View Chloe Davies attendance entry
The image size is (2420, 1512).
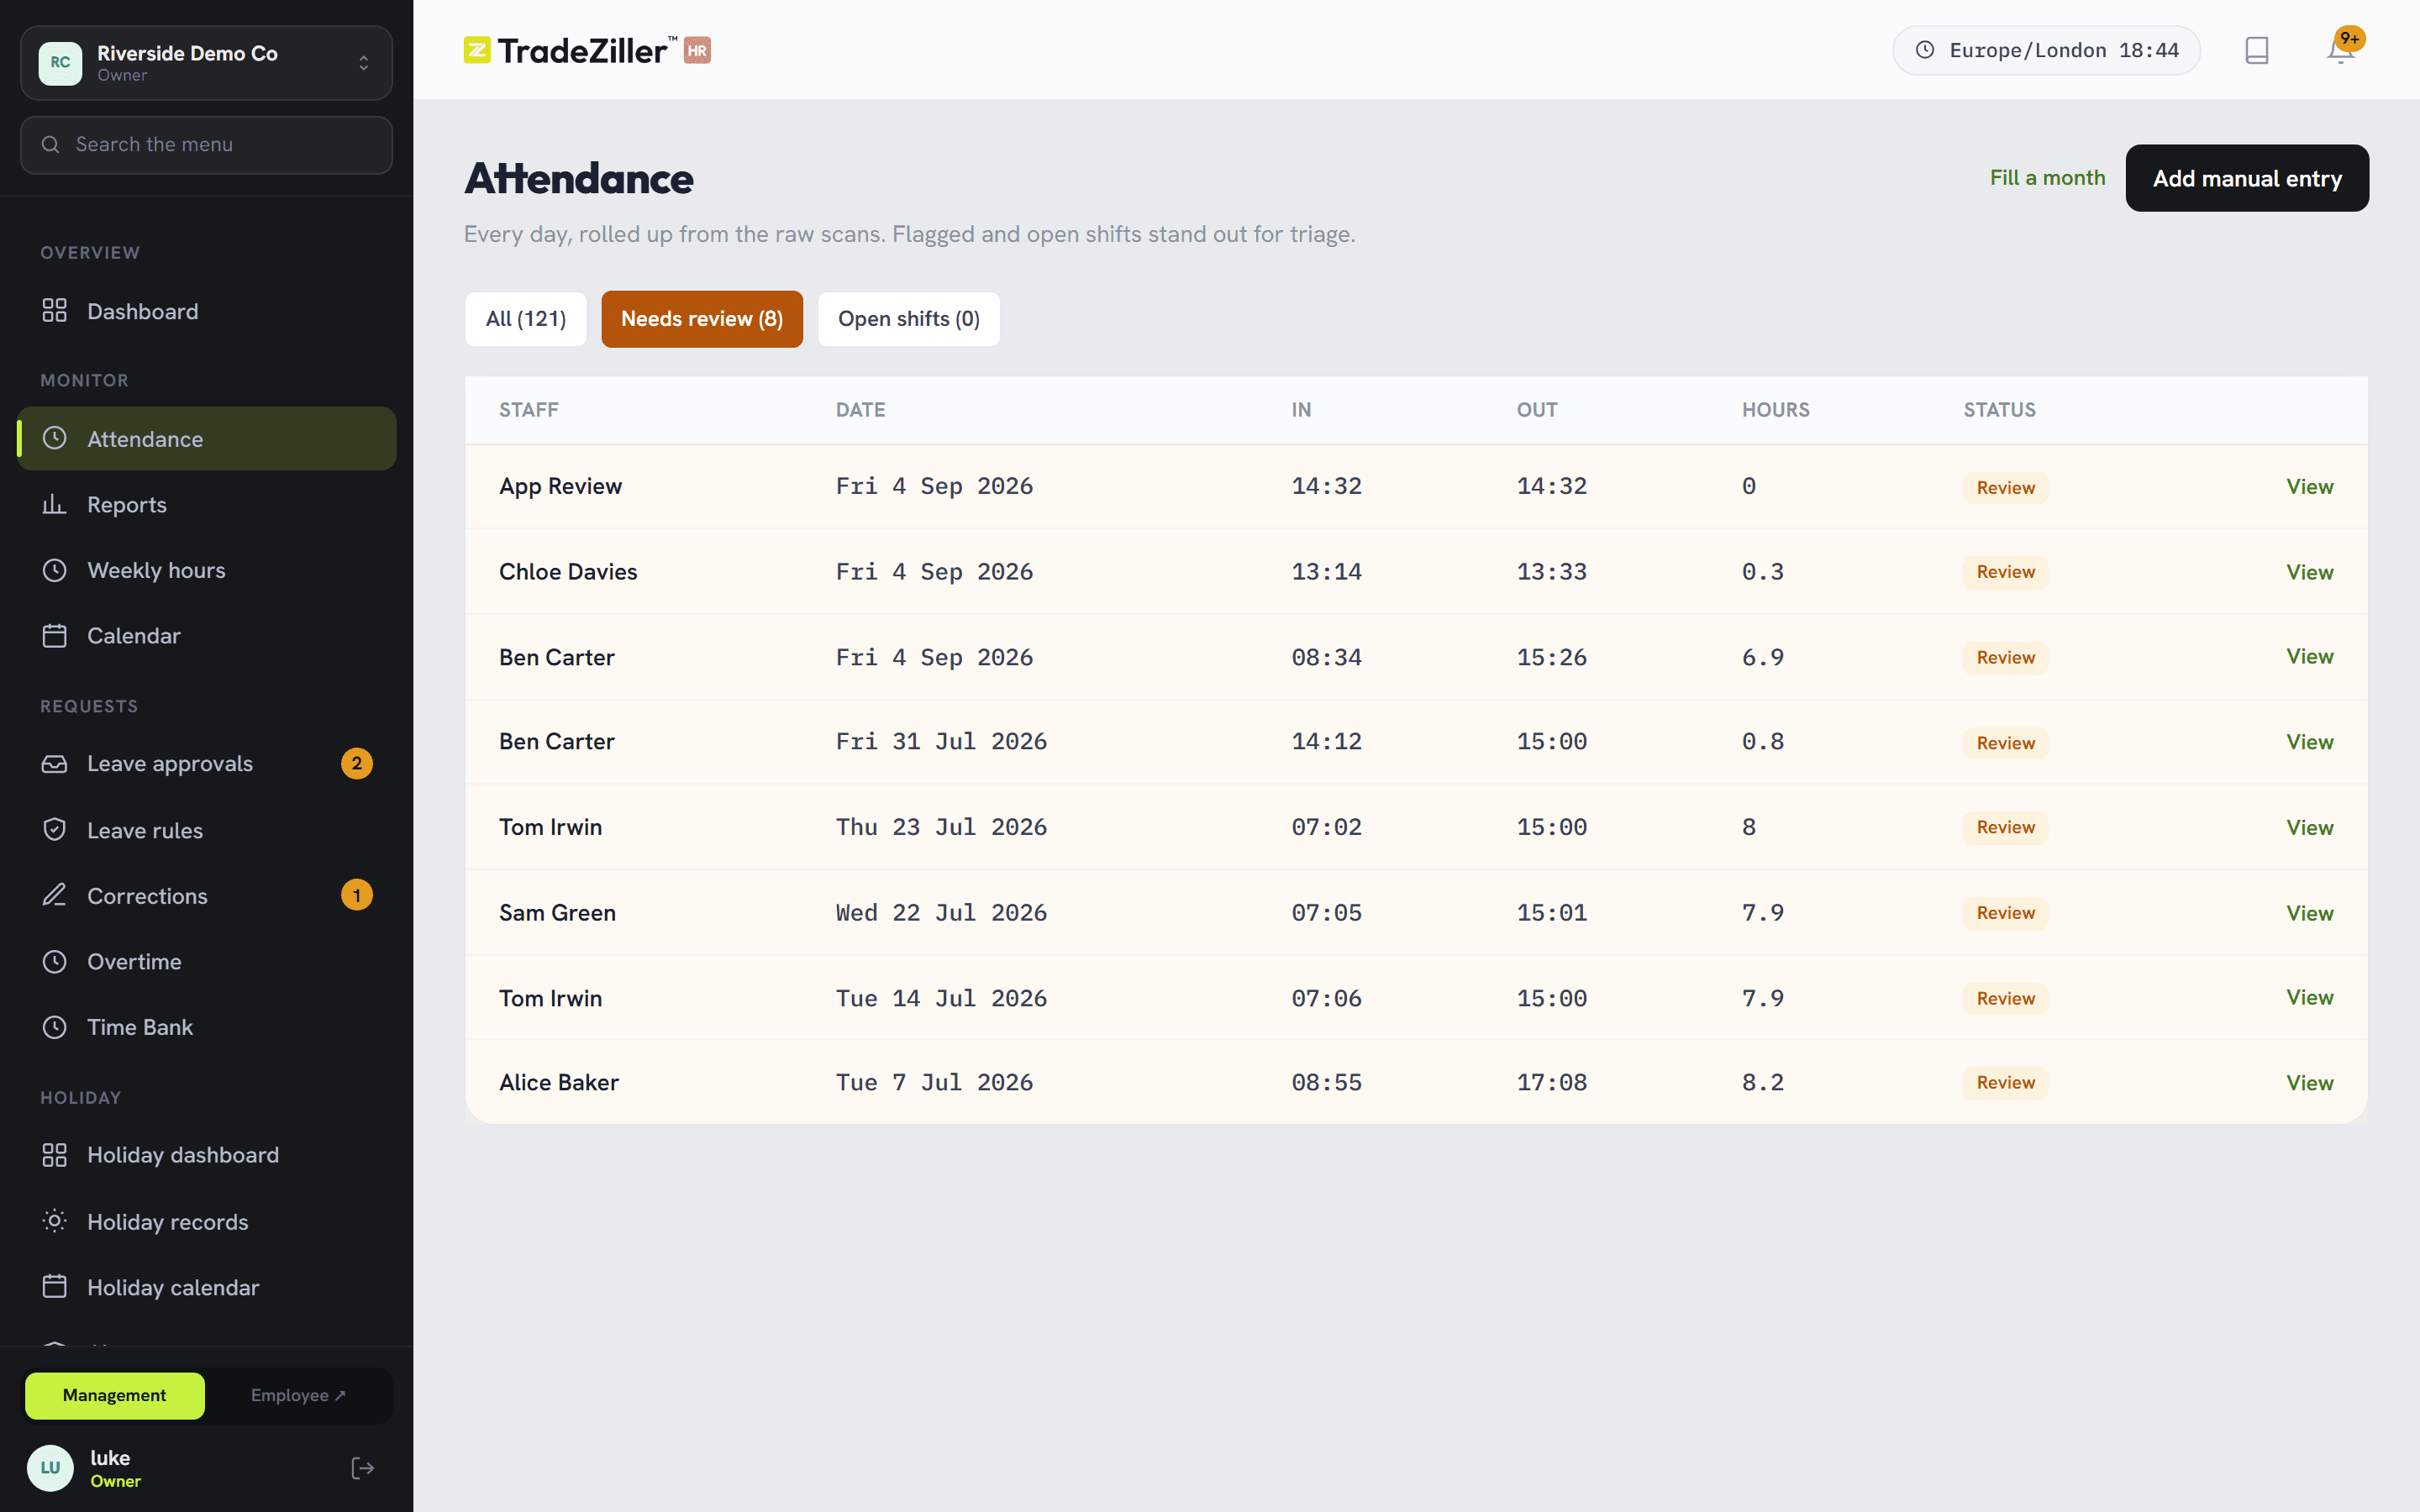click(2309, 572)
